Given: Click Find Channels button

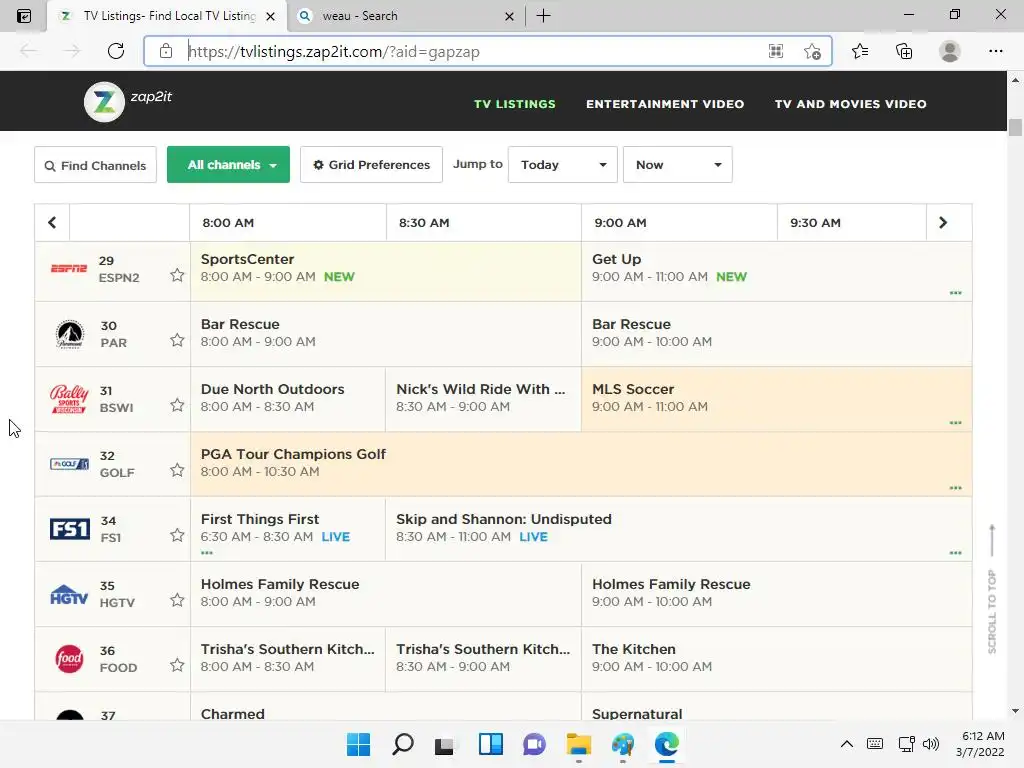Looking at the screenshot, I should (95, 165).
